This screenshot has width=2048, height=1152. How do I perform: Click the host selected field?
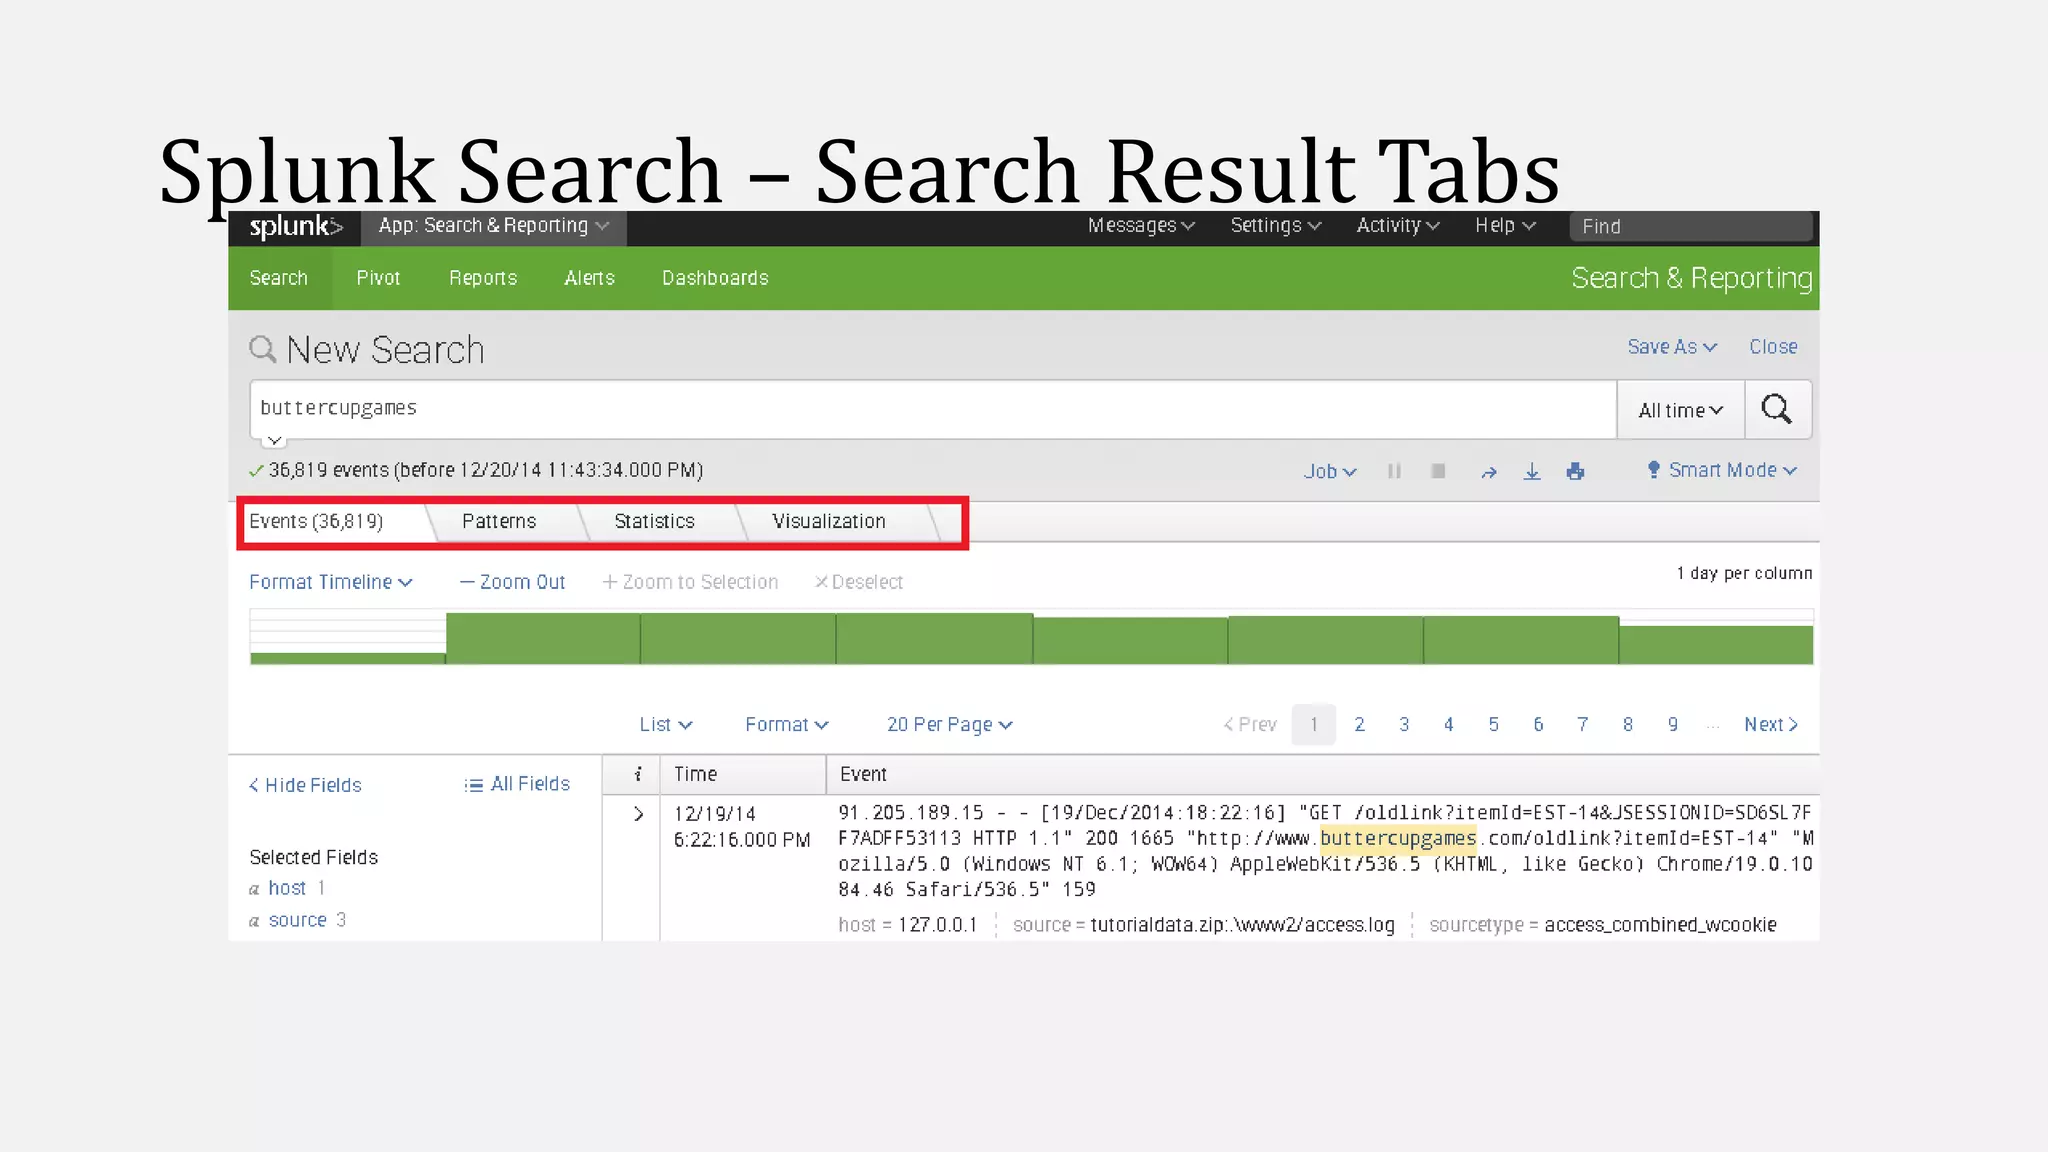(x=287, y=888)
